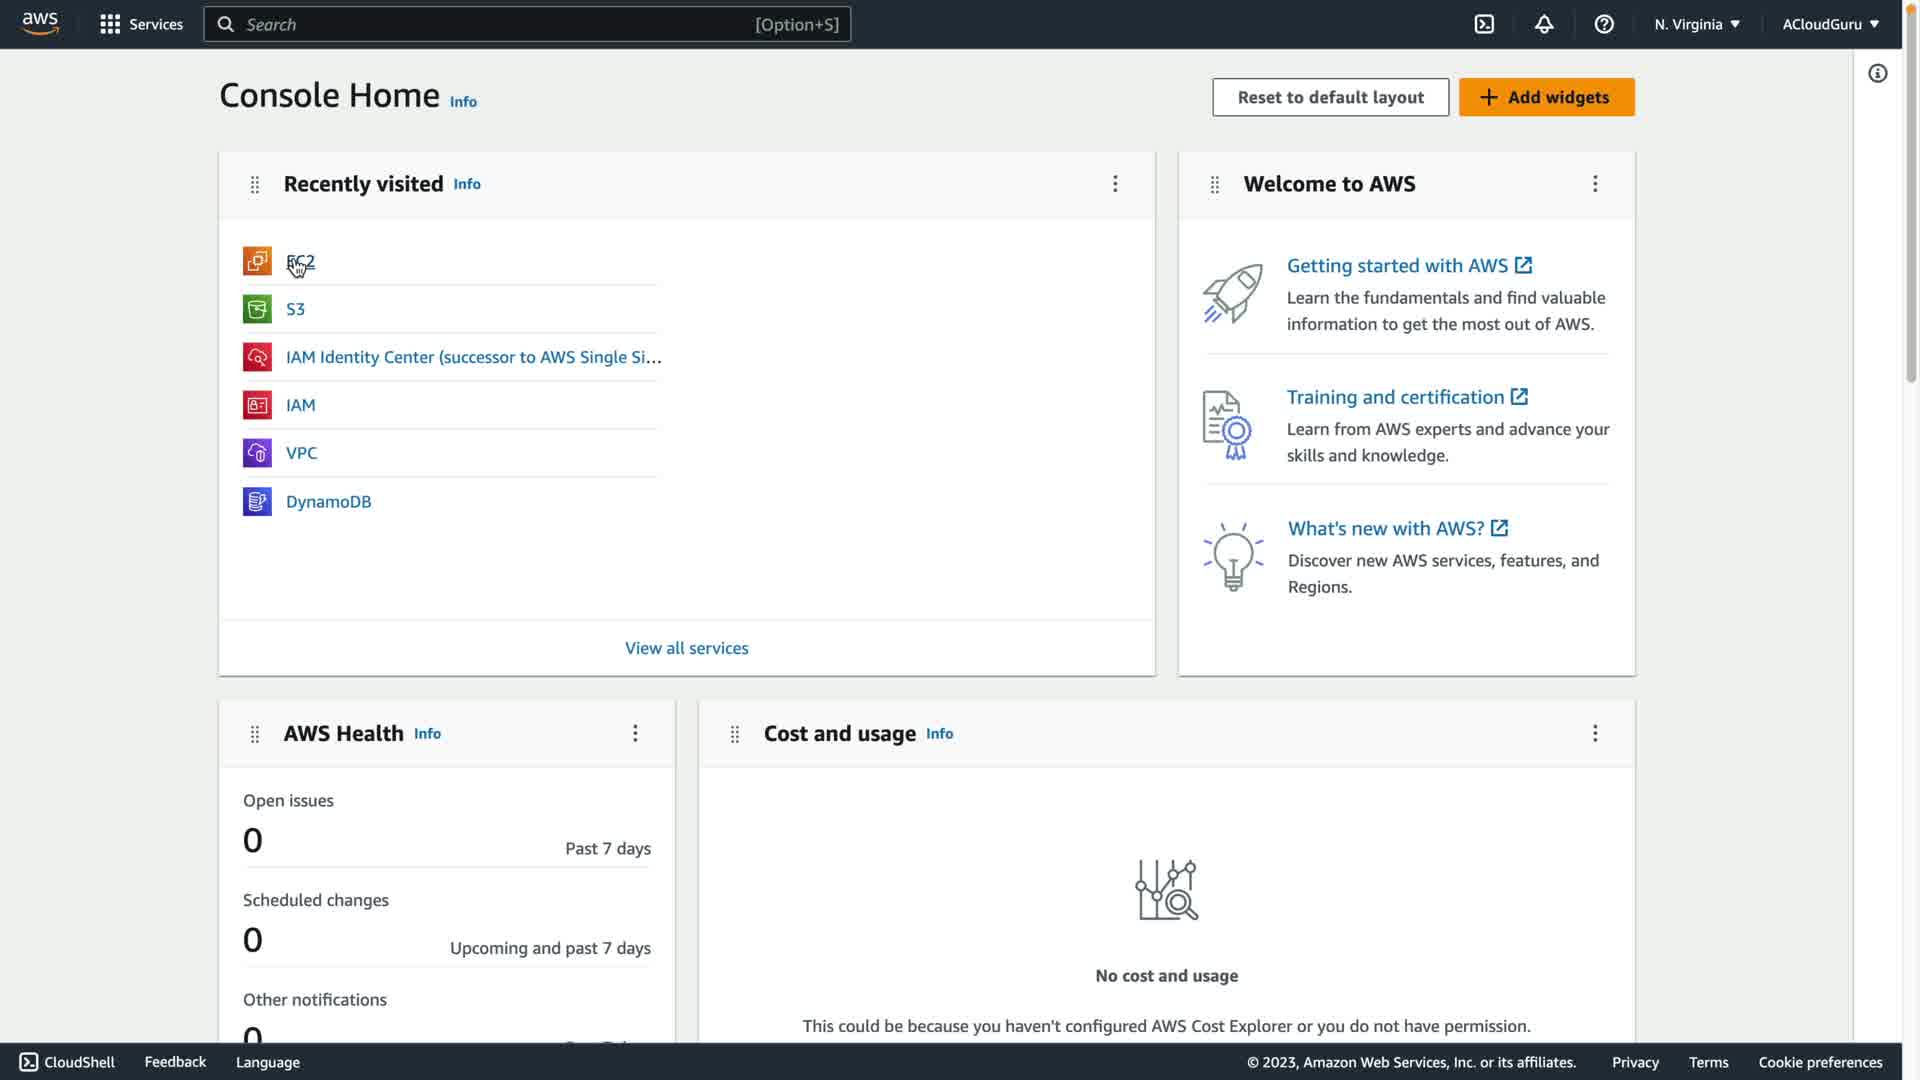Click the help question mark icon
The width and height of the screenshot is (1920, 1080).
pos(1604,24)
